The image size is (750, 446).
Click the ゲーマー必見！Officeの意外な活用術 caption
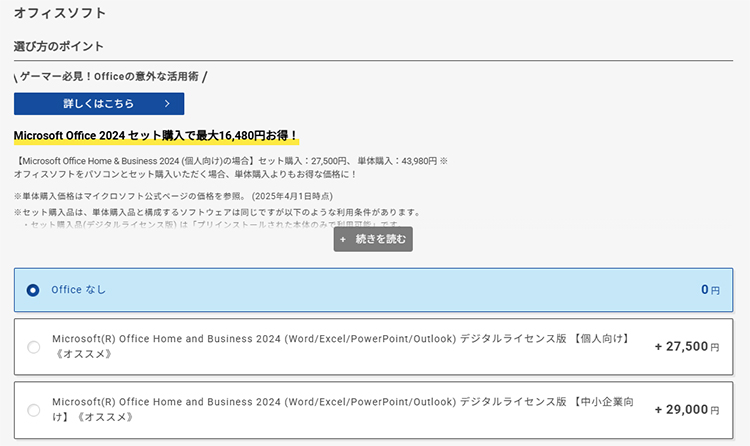tap(110, 77)
